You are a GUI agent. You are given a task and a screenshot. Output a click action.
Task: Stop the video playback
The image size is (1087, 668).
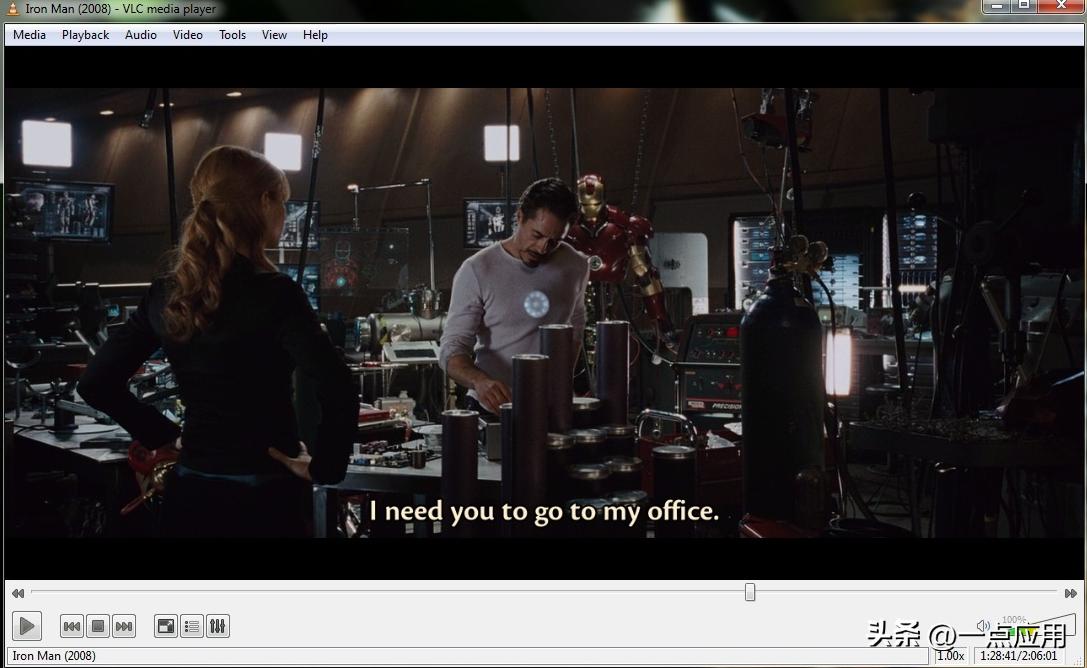point(98,627)
